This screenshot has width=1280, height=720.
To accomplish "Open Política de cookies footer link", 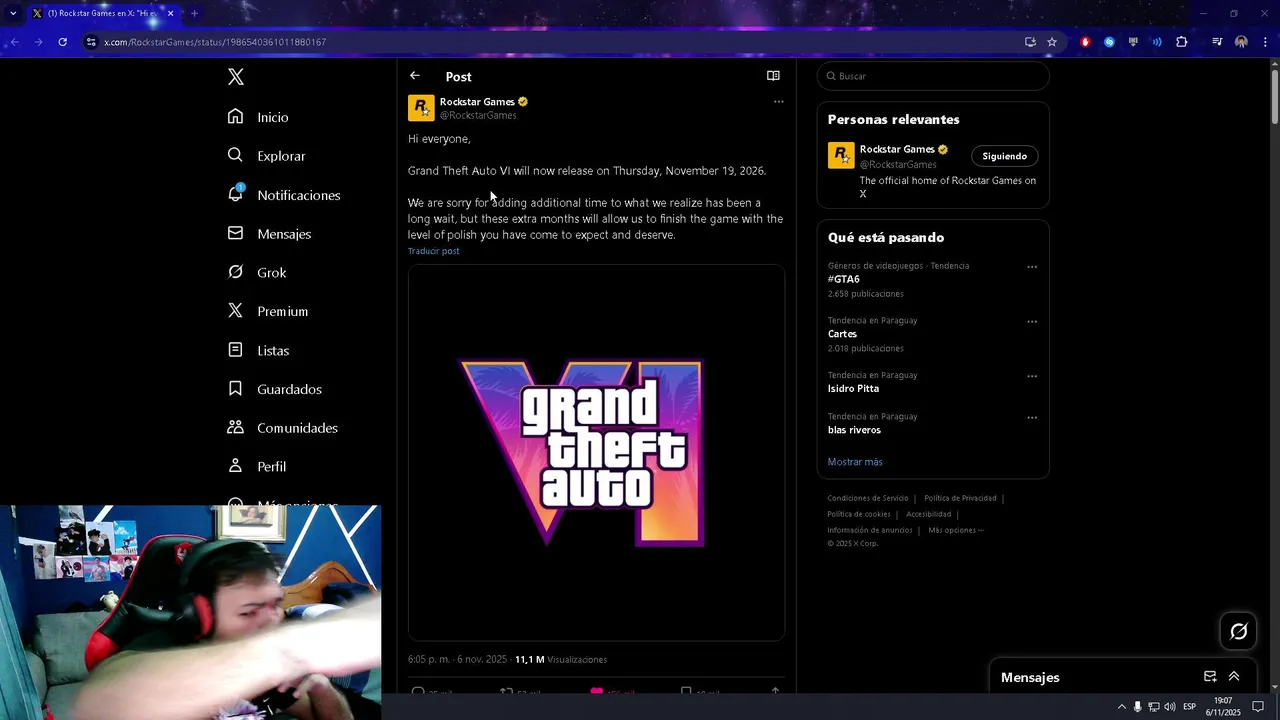I will (859, 514).
